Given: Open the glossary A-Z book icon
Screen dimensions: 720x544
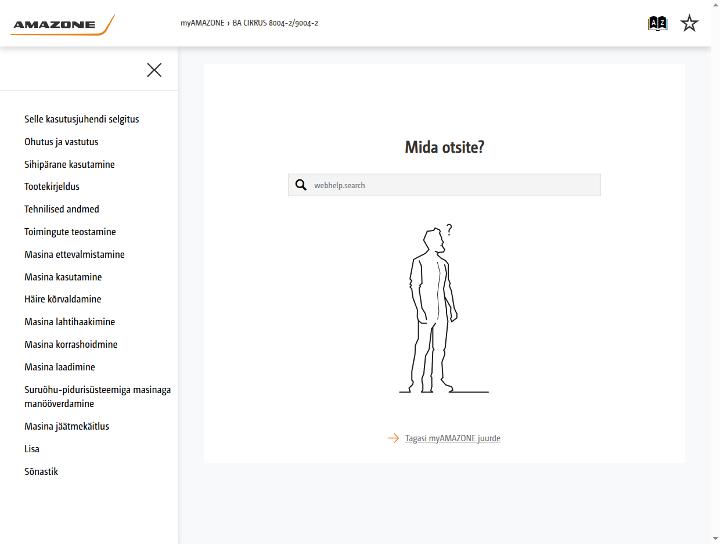Looking at the screenshot, I should pyautogui.click(x=658, y=23).
